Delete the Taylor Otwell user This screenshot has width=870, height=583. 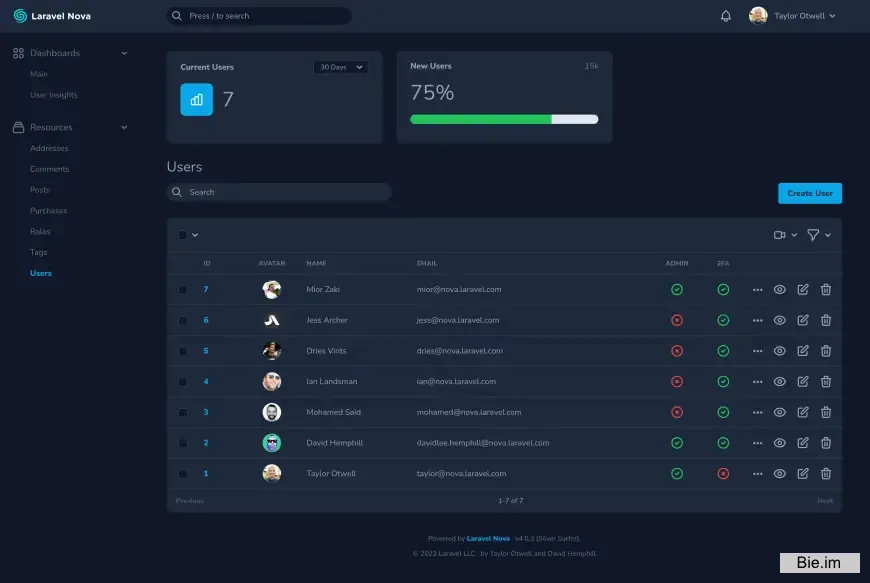(x=826, y=473)
